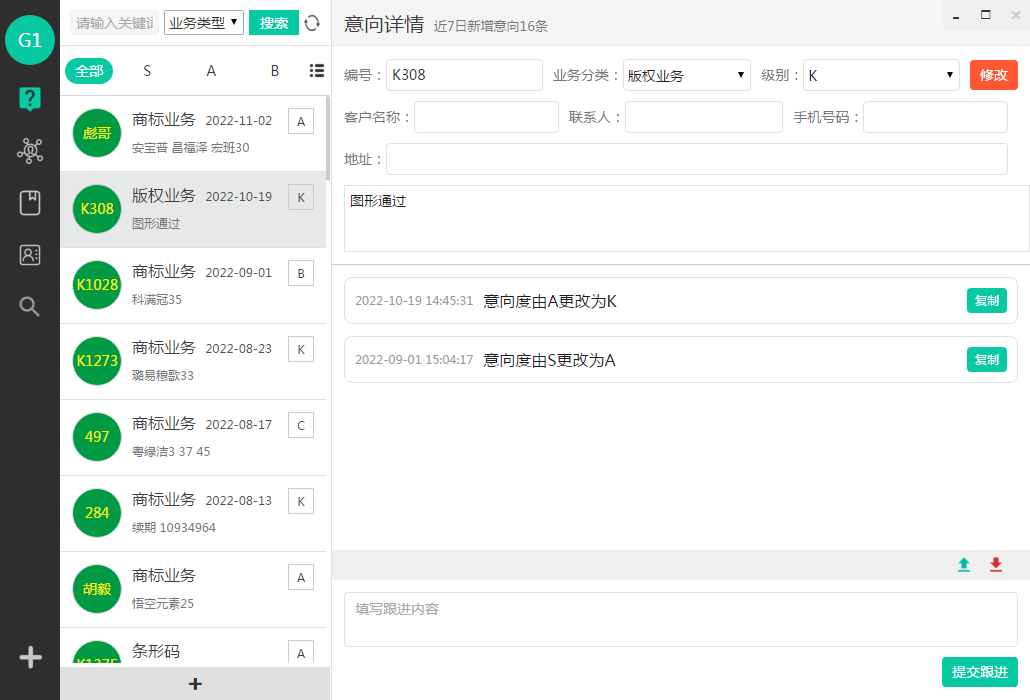This screenshot has height=700, width=1030.
Task: Click the magnifier search sidebar icon
Action: point(30,307)
